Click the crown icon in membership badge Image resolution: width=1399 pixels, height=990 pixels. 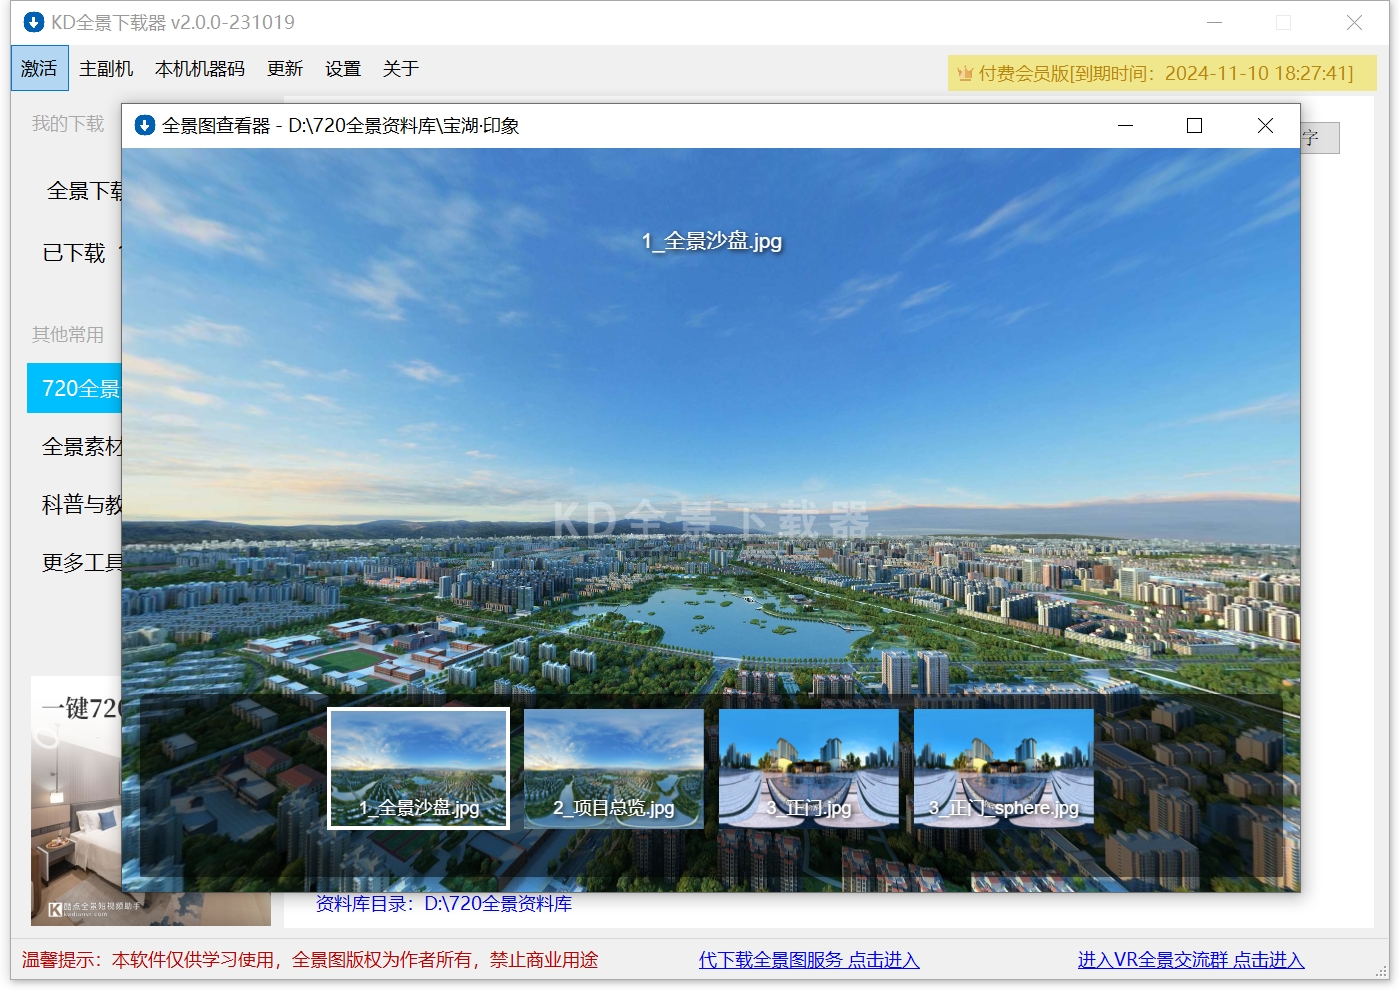965,73
